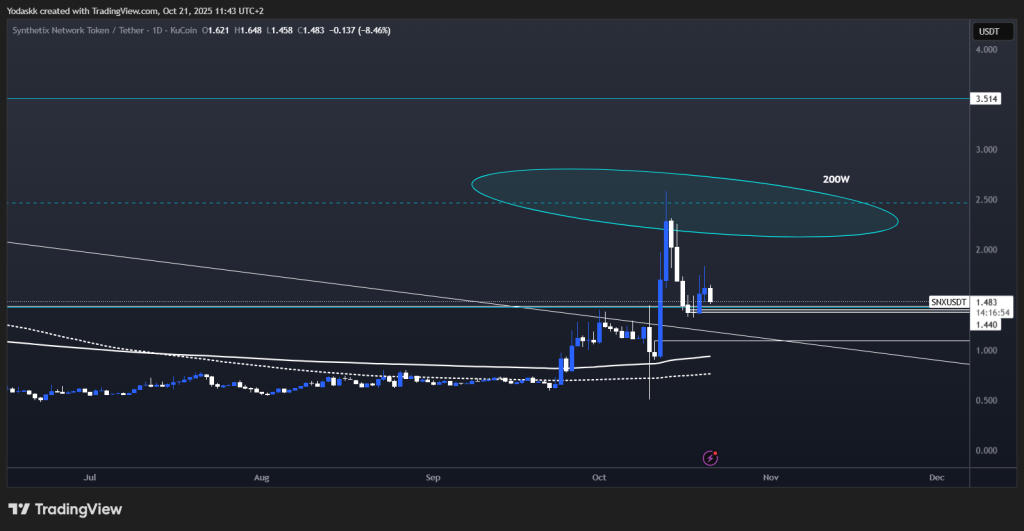Viewport: 1024px width, 531px height.
Task: Click the 2.000 price axis label
Action: click(986, 249)
